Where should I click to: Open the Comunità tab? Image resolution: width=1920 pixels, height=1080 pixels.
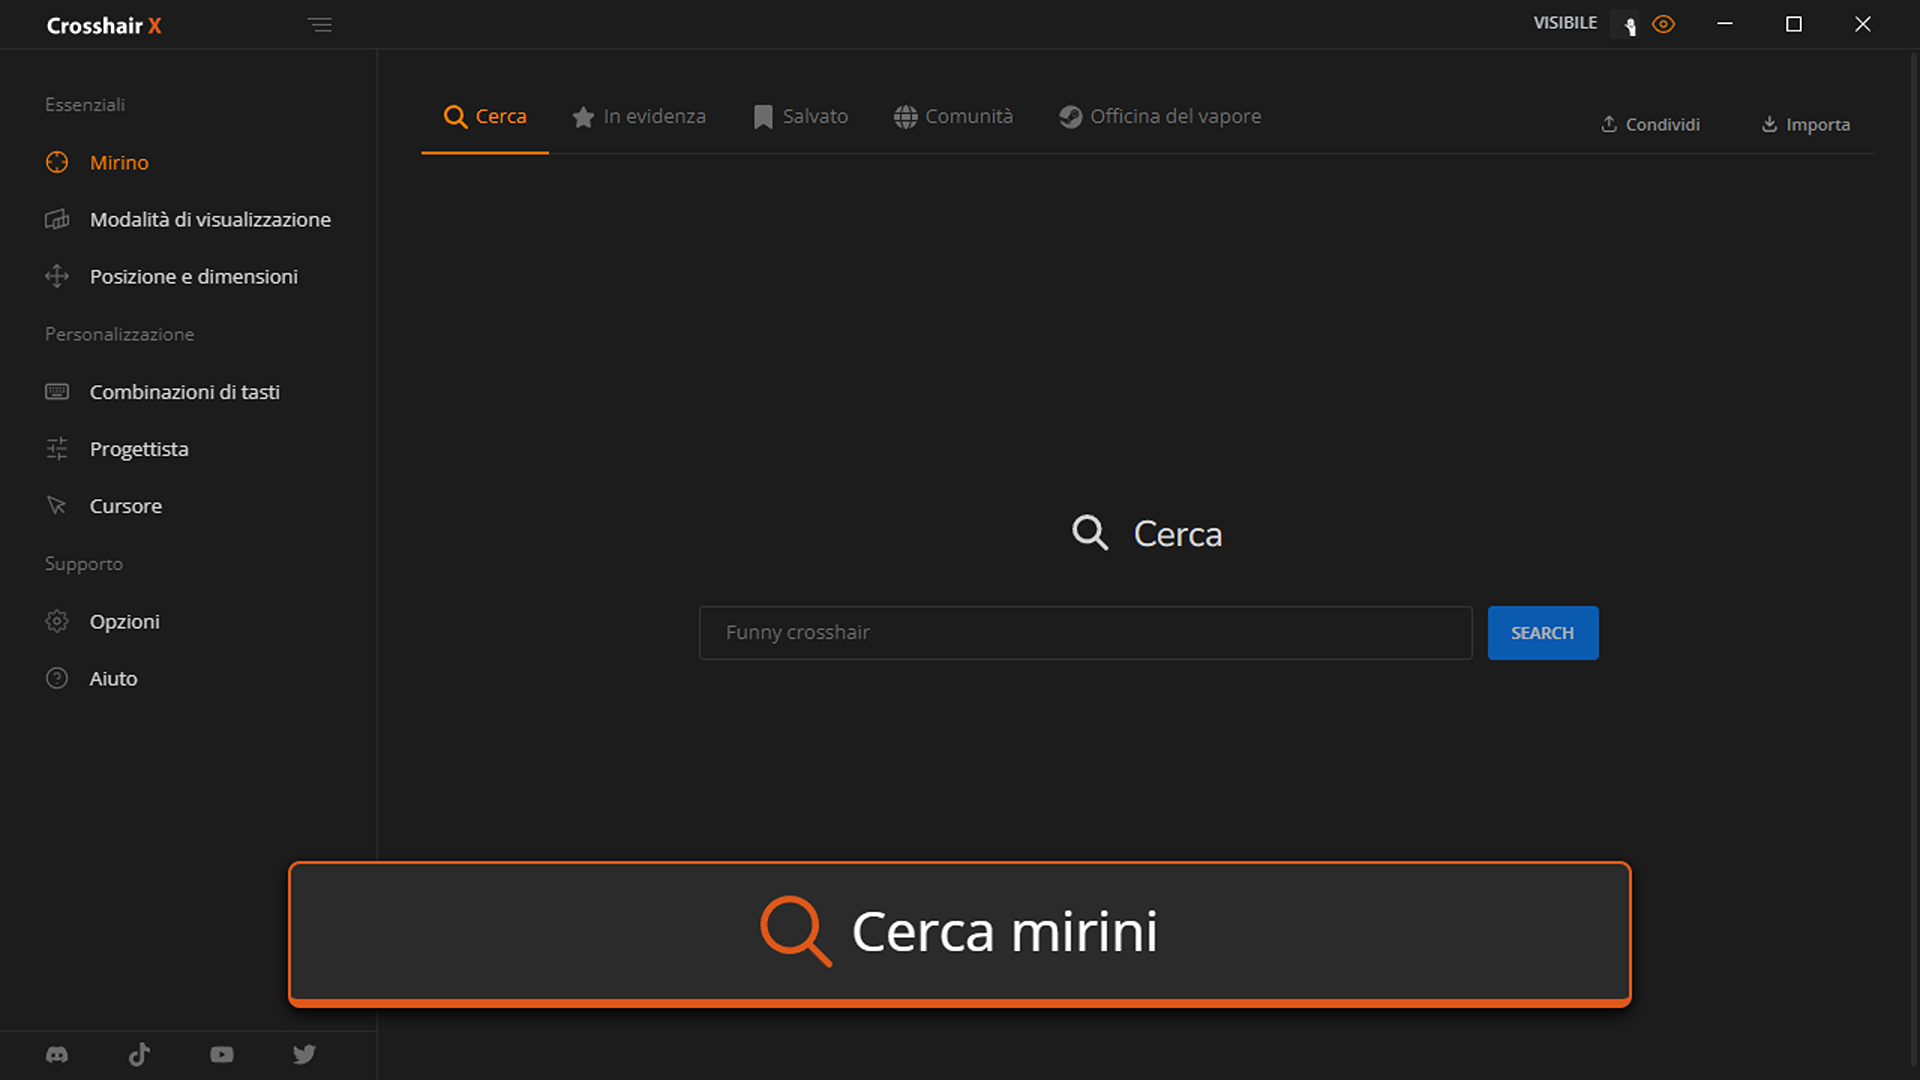click(953, 117)
